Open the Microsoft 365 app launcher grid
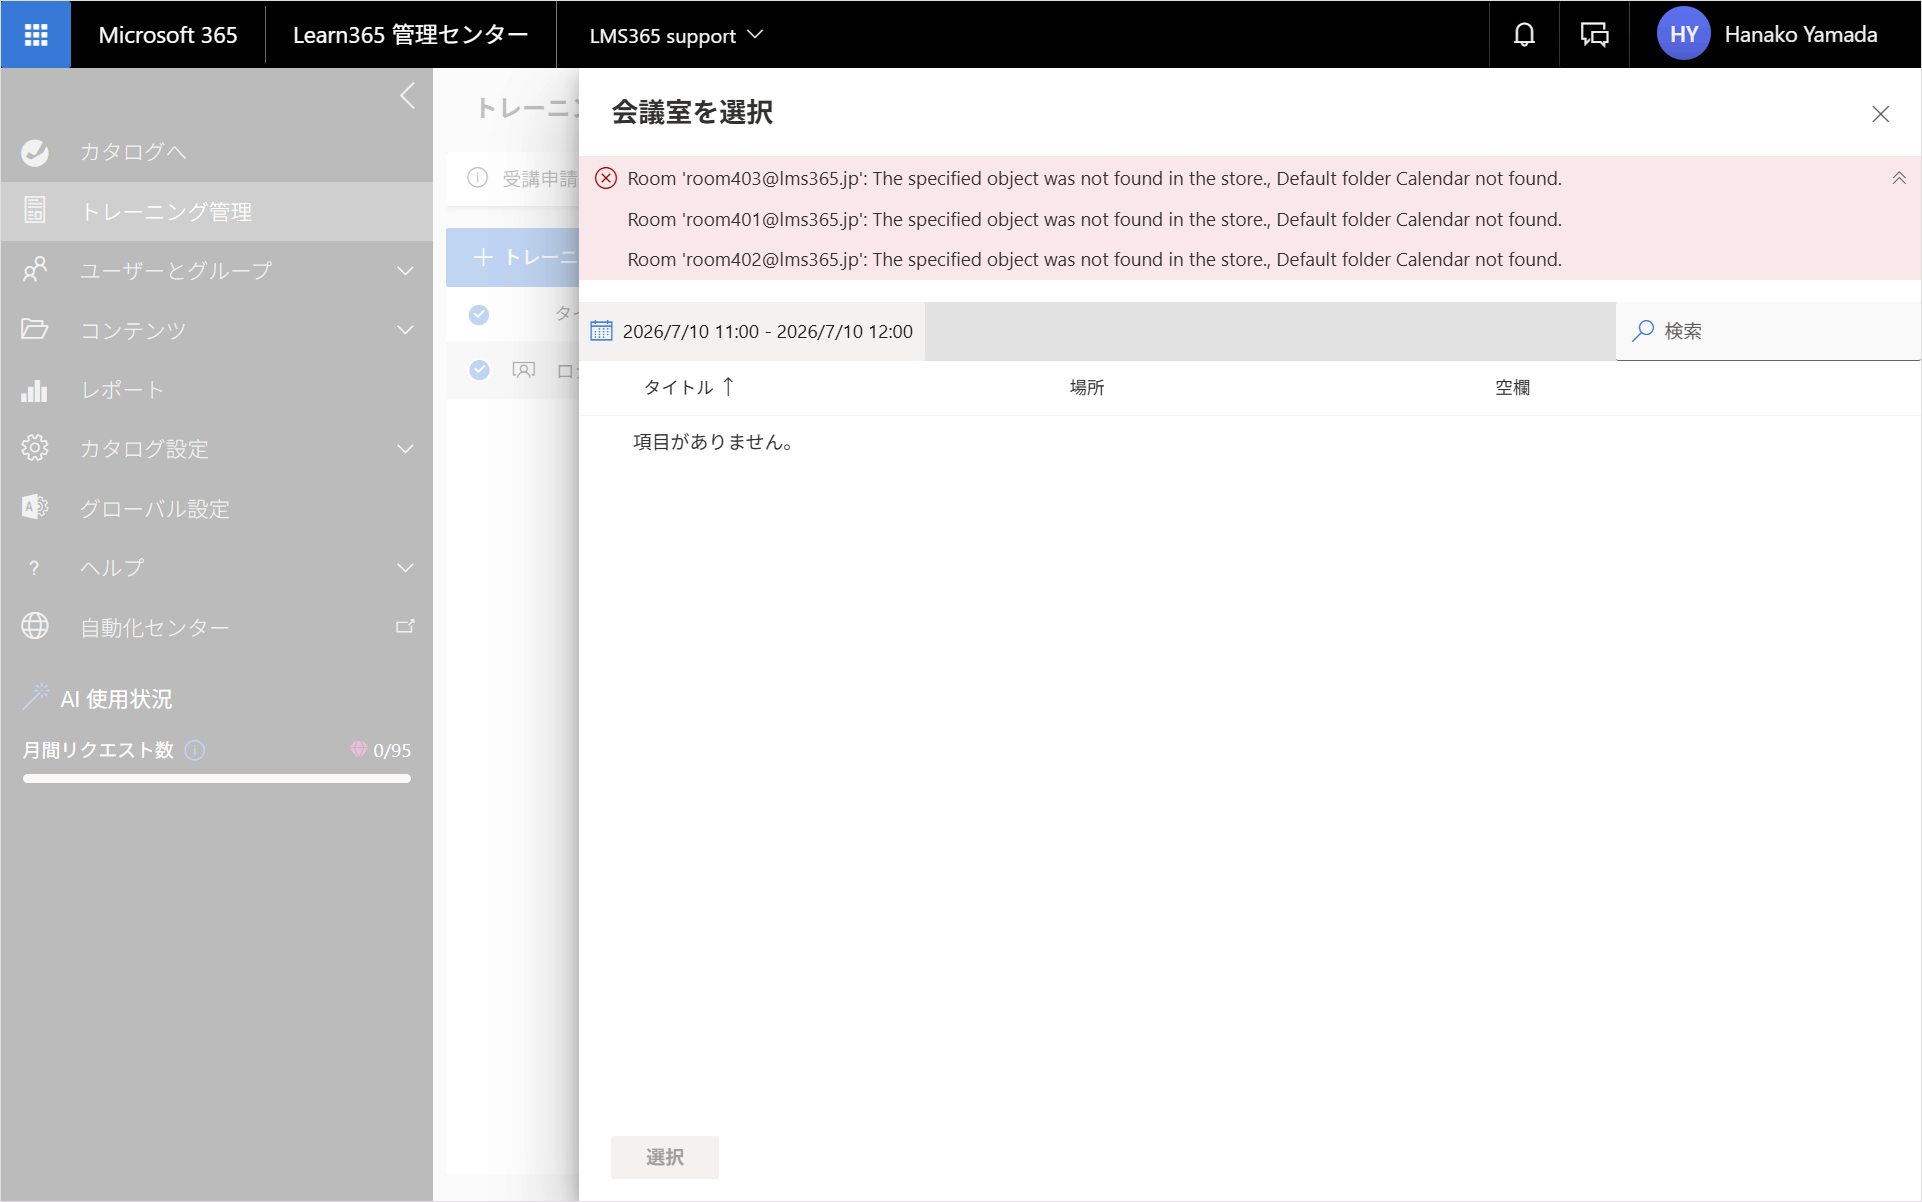Screen dimensions: 1922x1202 36,35
